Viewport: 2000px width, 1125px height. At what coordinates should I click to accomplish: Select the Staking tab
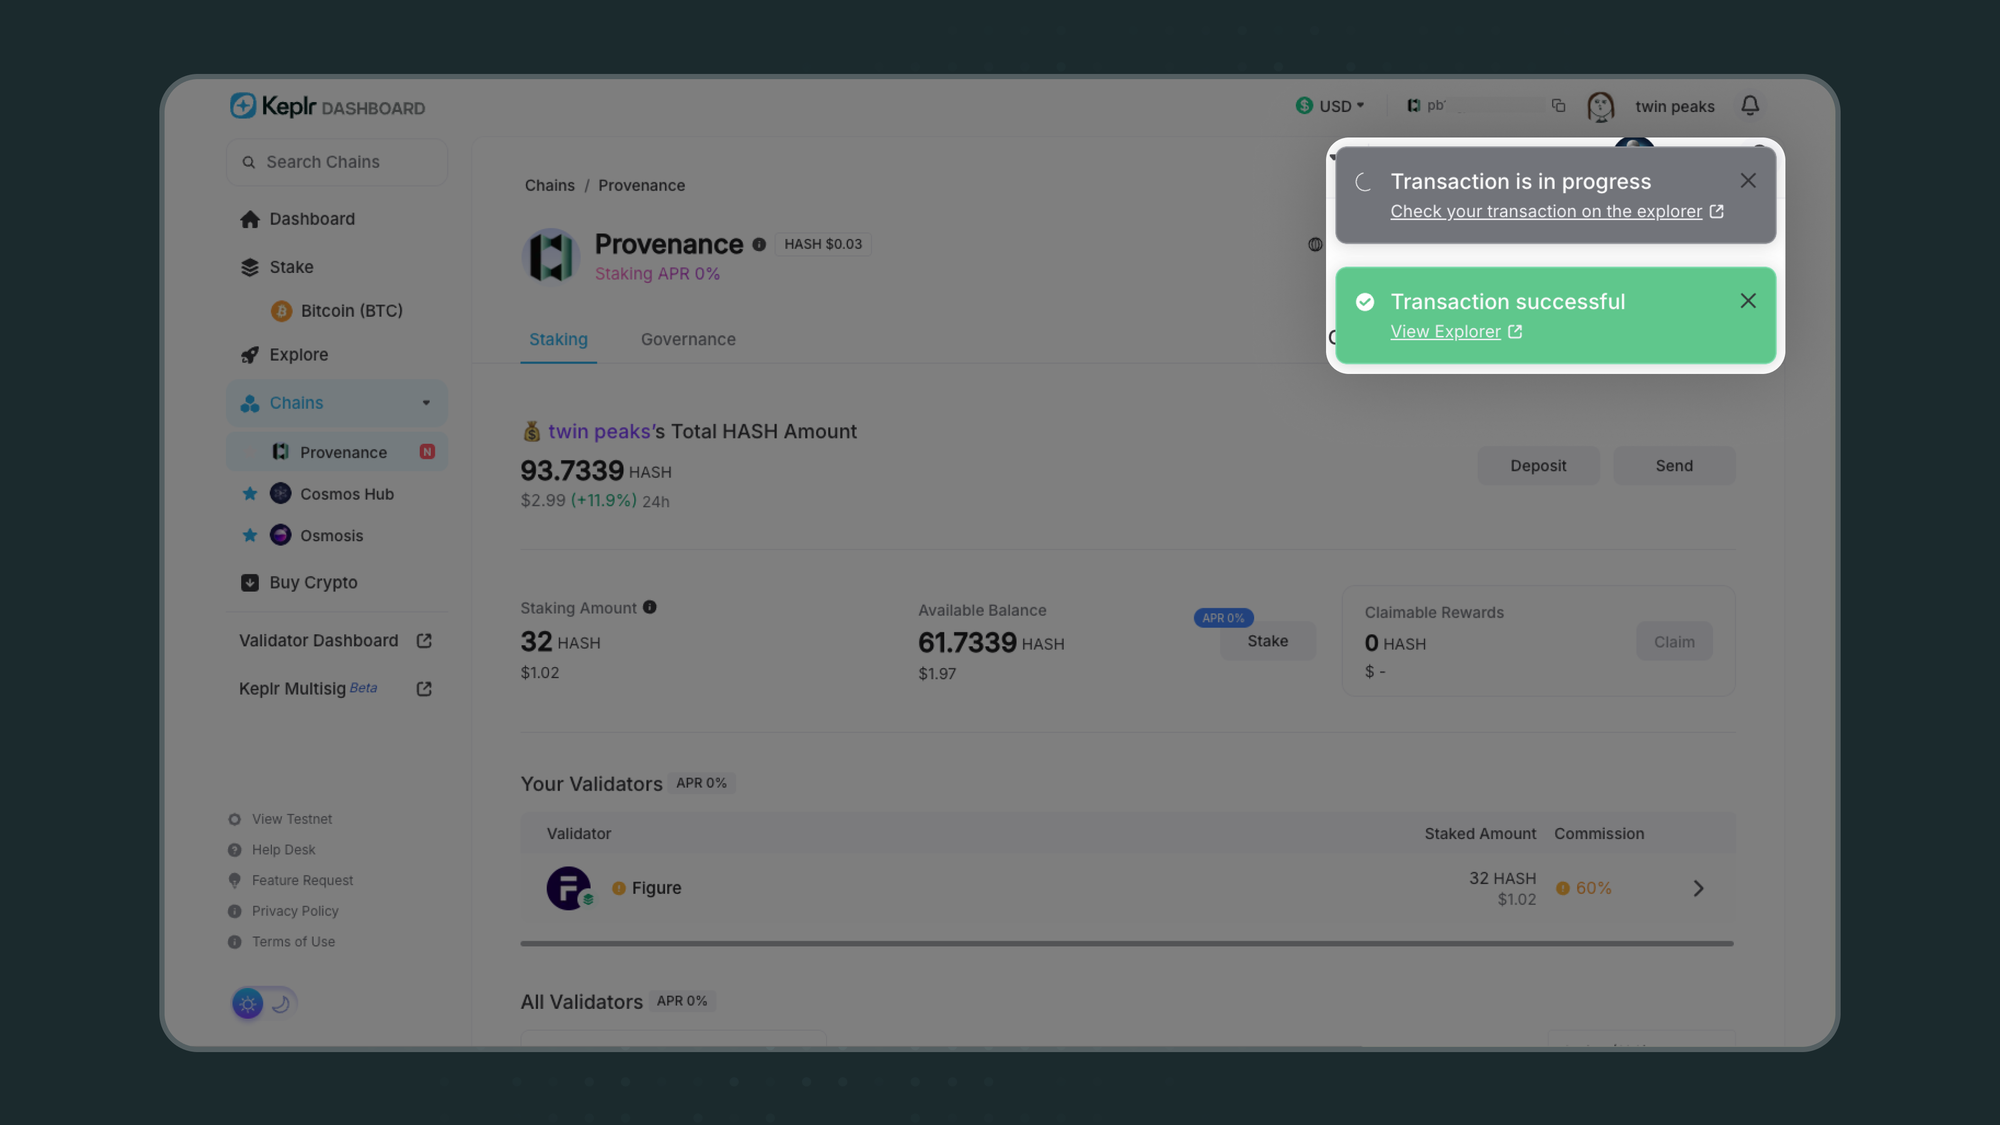(558, 340)
